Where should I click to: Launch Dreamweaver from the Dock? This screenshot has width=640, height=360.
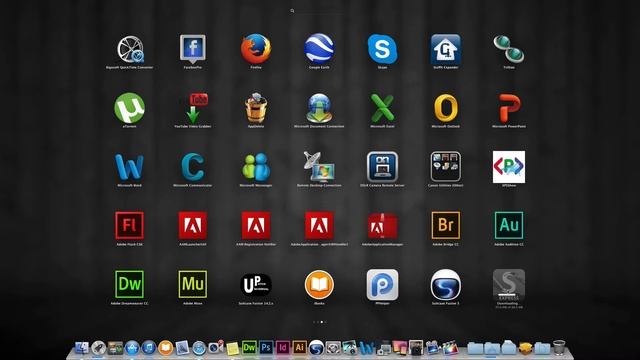pos(249,348)
